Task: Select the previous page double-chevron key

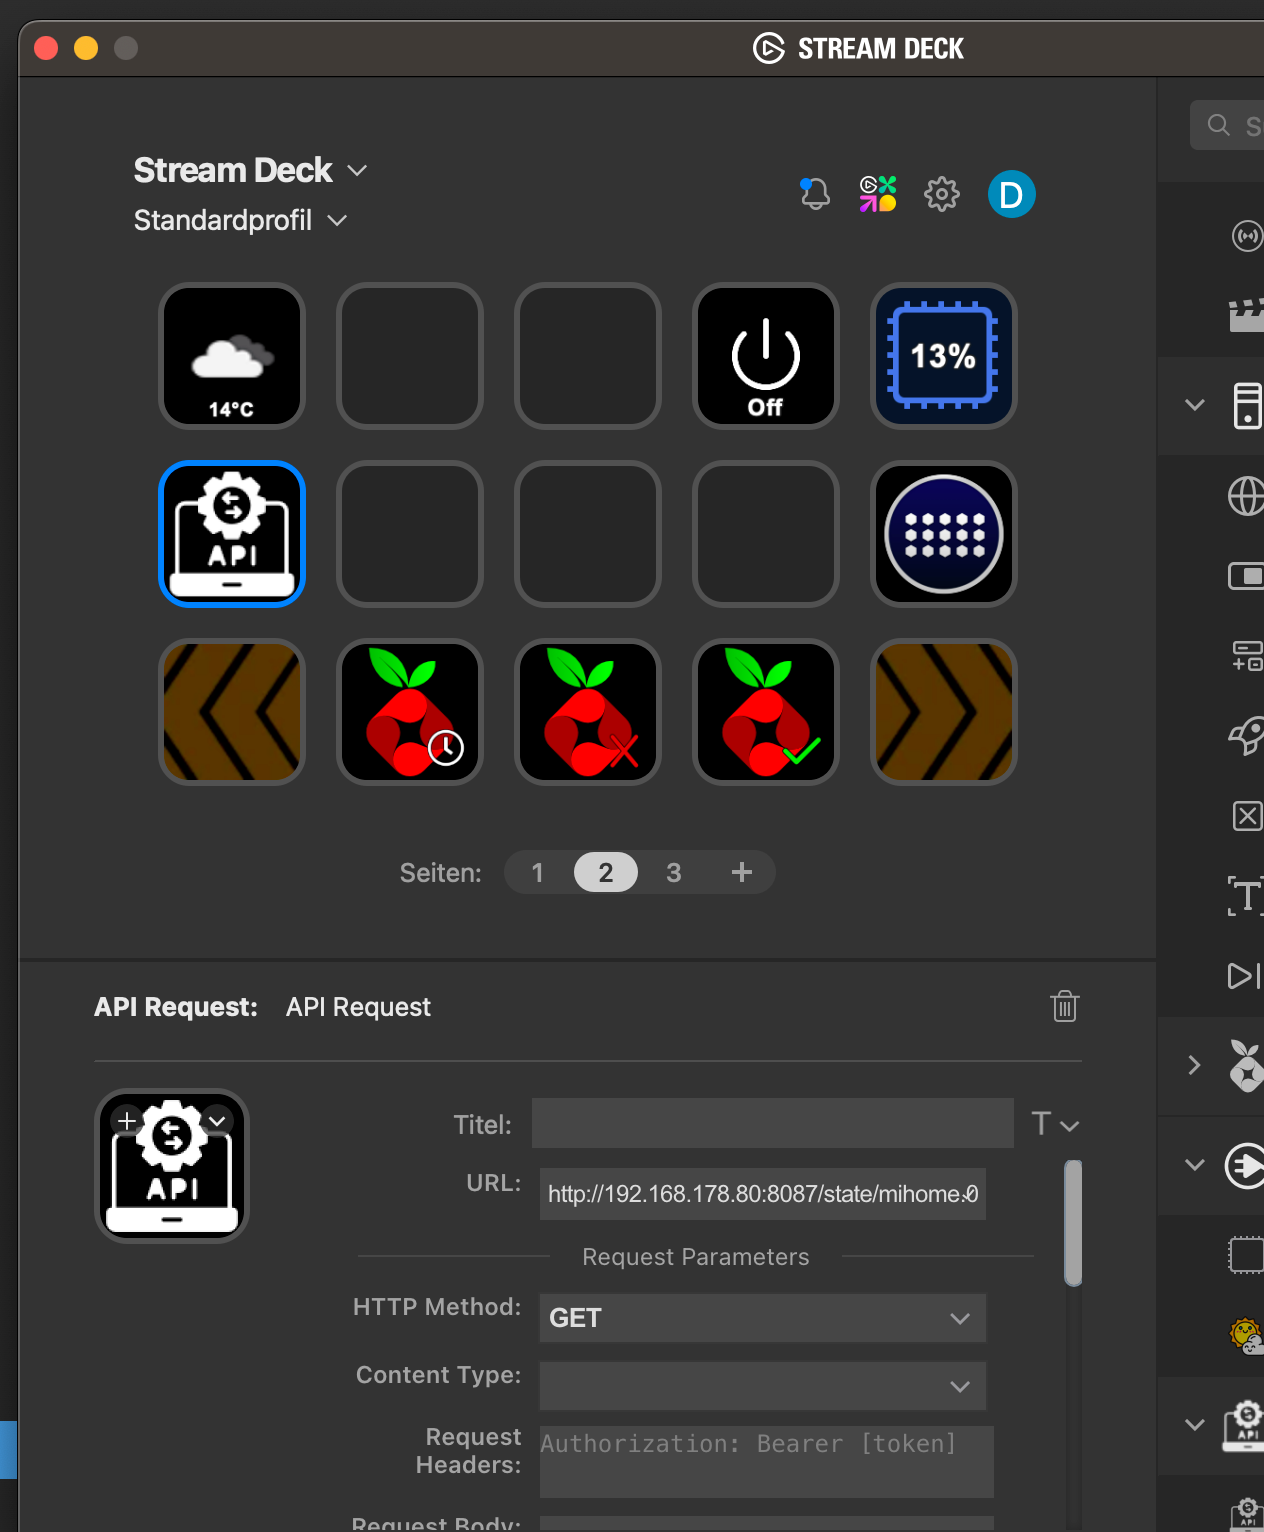Action: pos(232,712)
